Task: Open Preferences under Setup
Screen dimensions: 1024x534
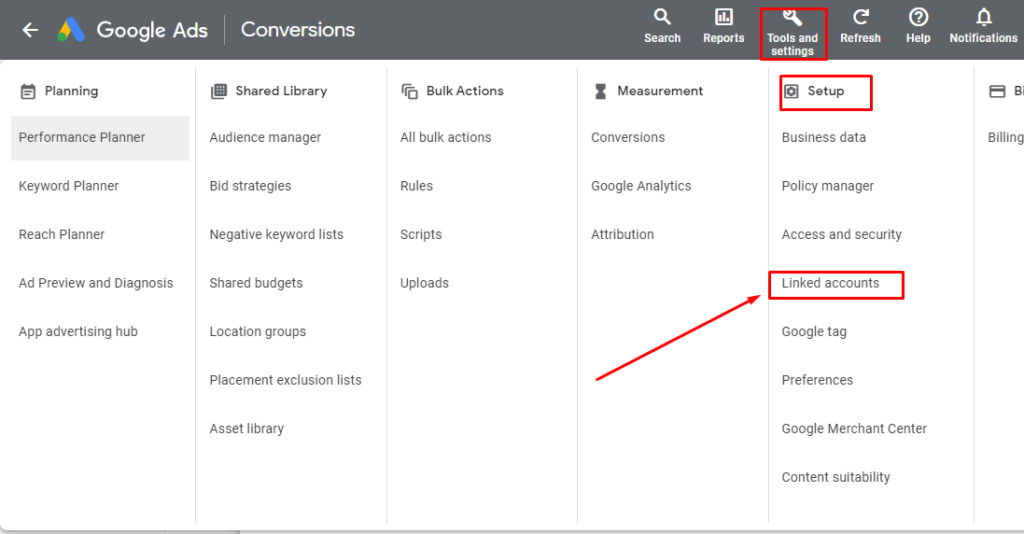Action: pos(817,380)
